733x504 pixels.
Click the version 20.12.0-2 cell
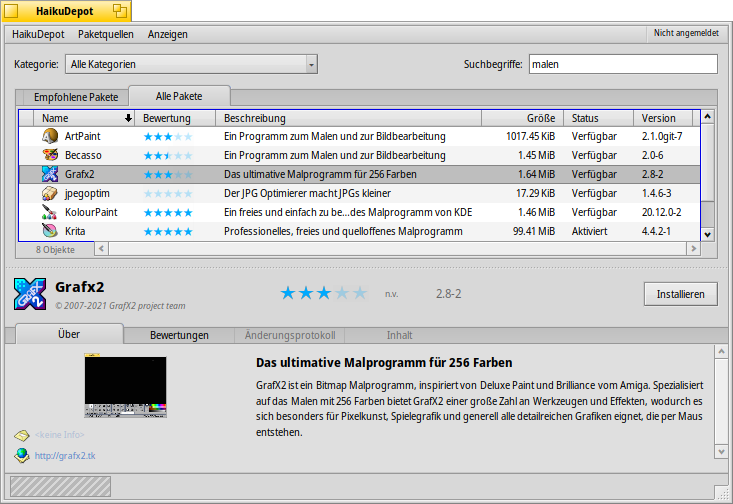(661, 212)
